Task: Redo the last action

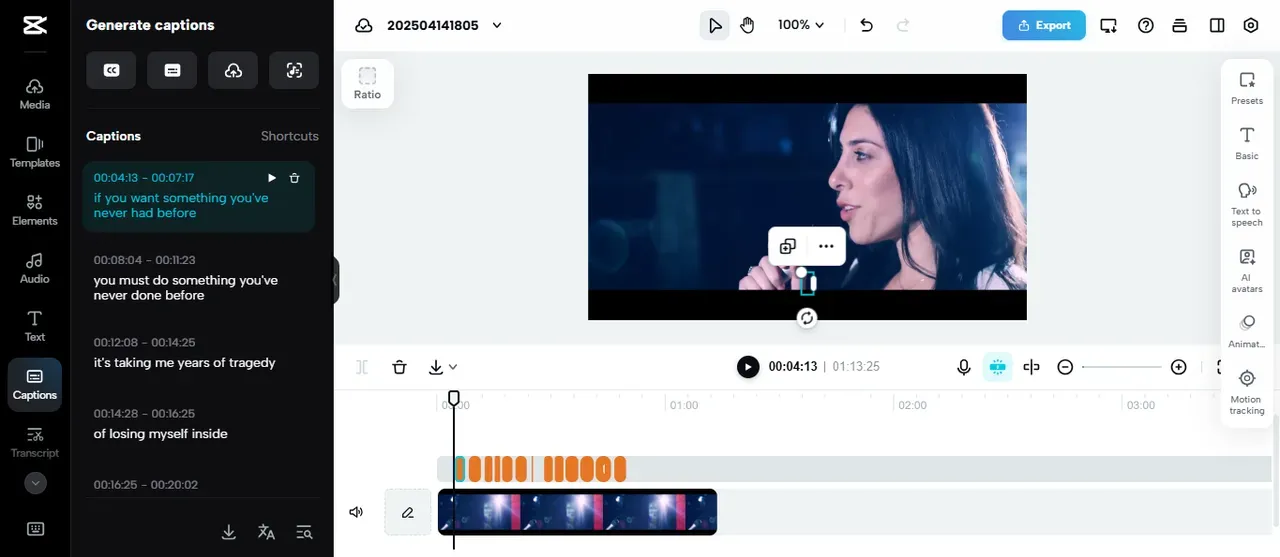Action: [x=903, y=25]
